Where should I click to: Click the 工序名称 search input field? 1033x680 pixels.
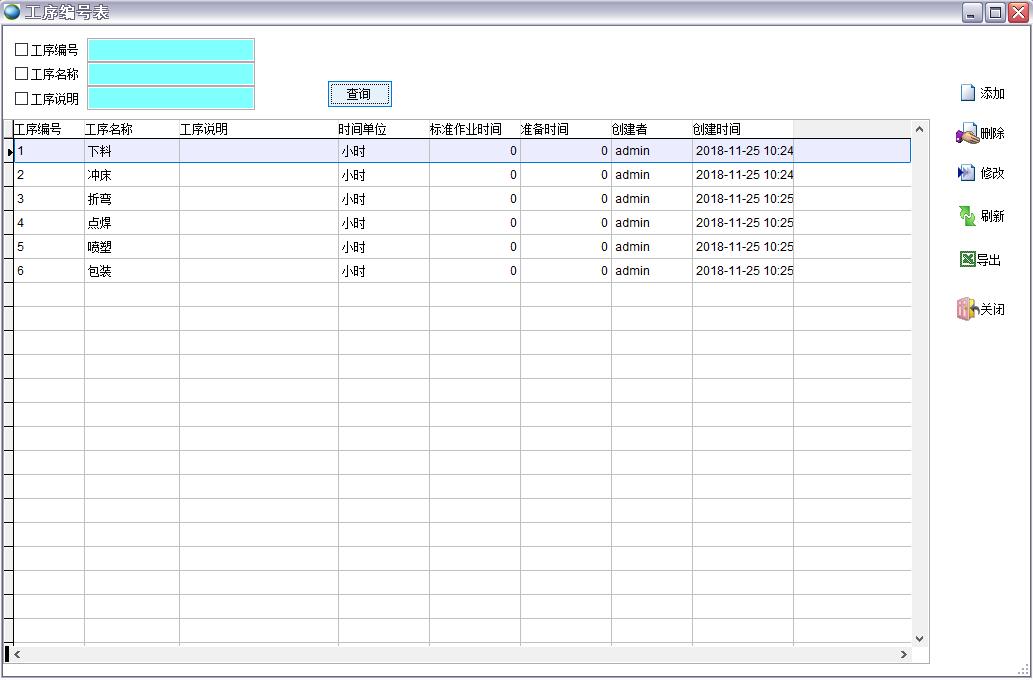(x=171, y=74)
